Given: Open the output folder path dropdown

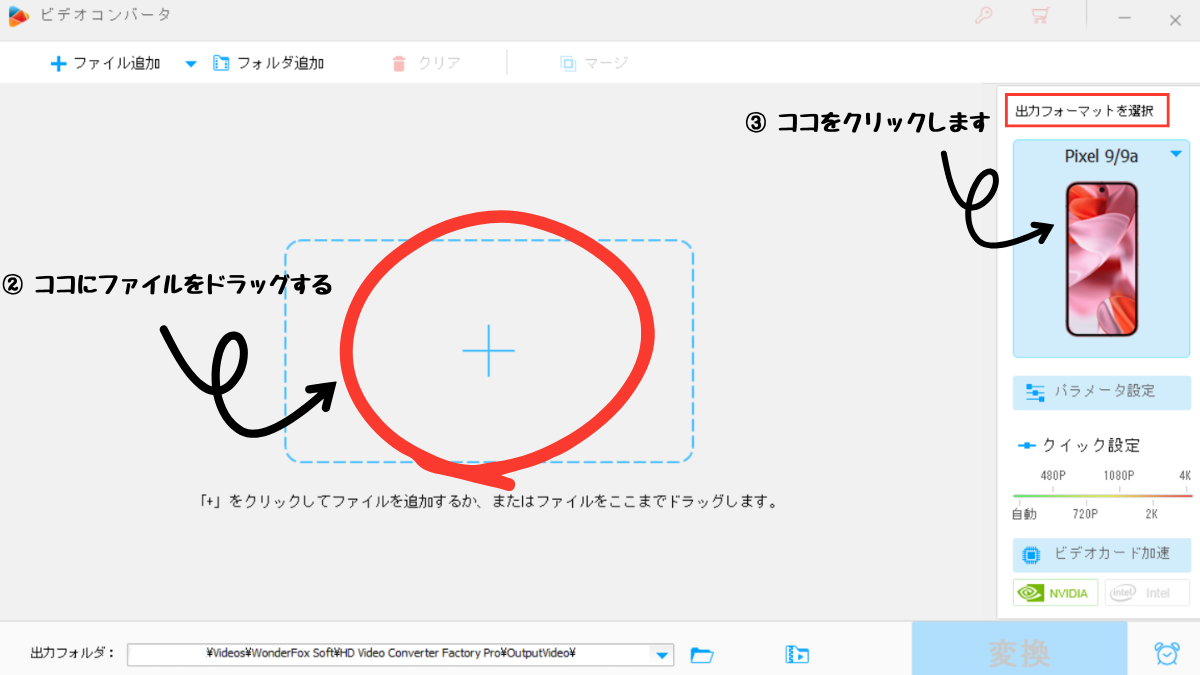Looking at the screenshot, I should tap(661, 655).
